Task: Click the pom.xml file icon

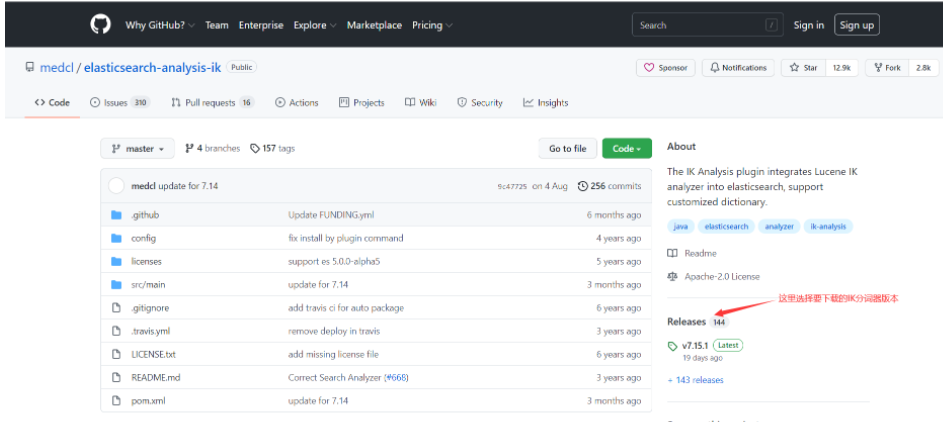Action: point(117,400)
